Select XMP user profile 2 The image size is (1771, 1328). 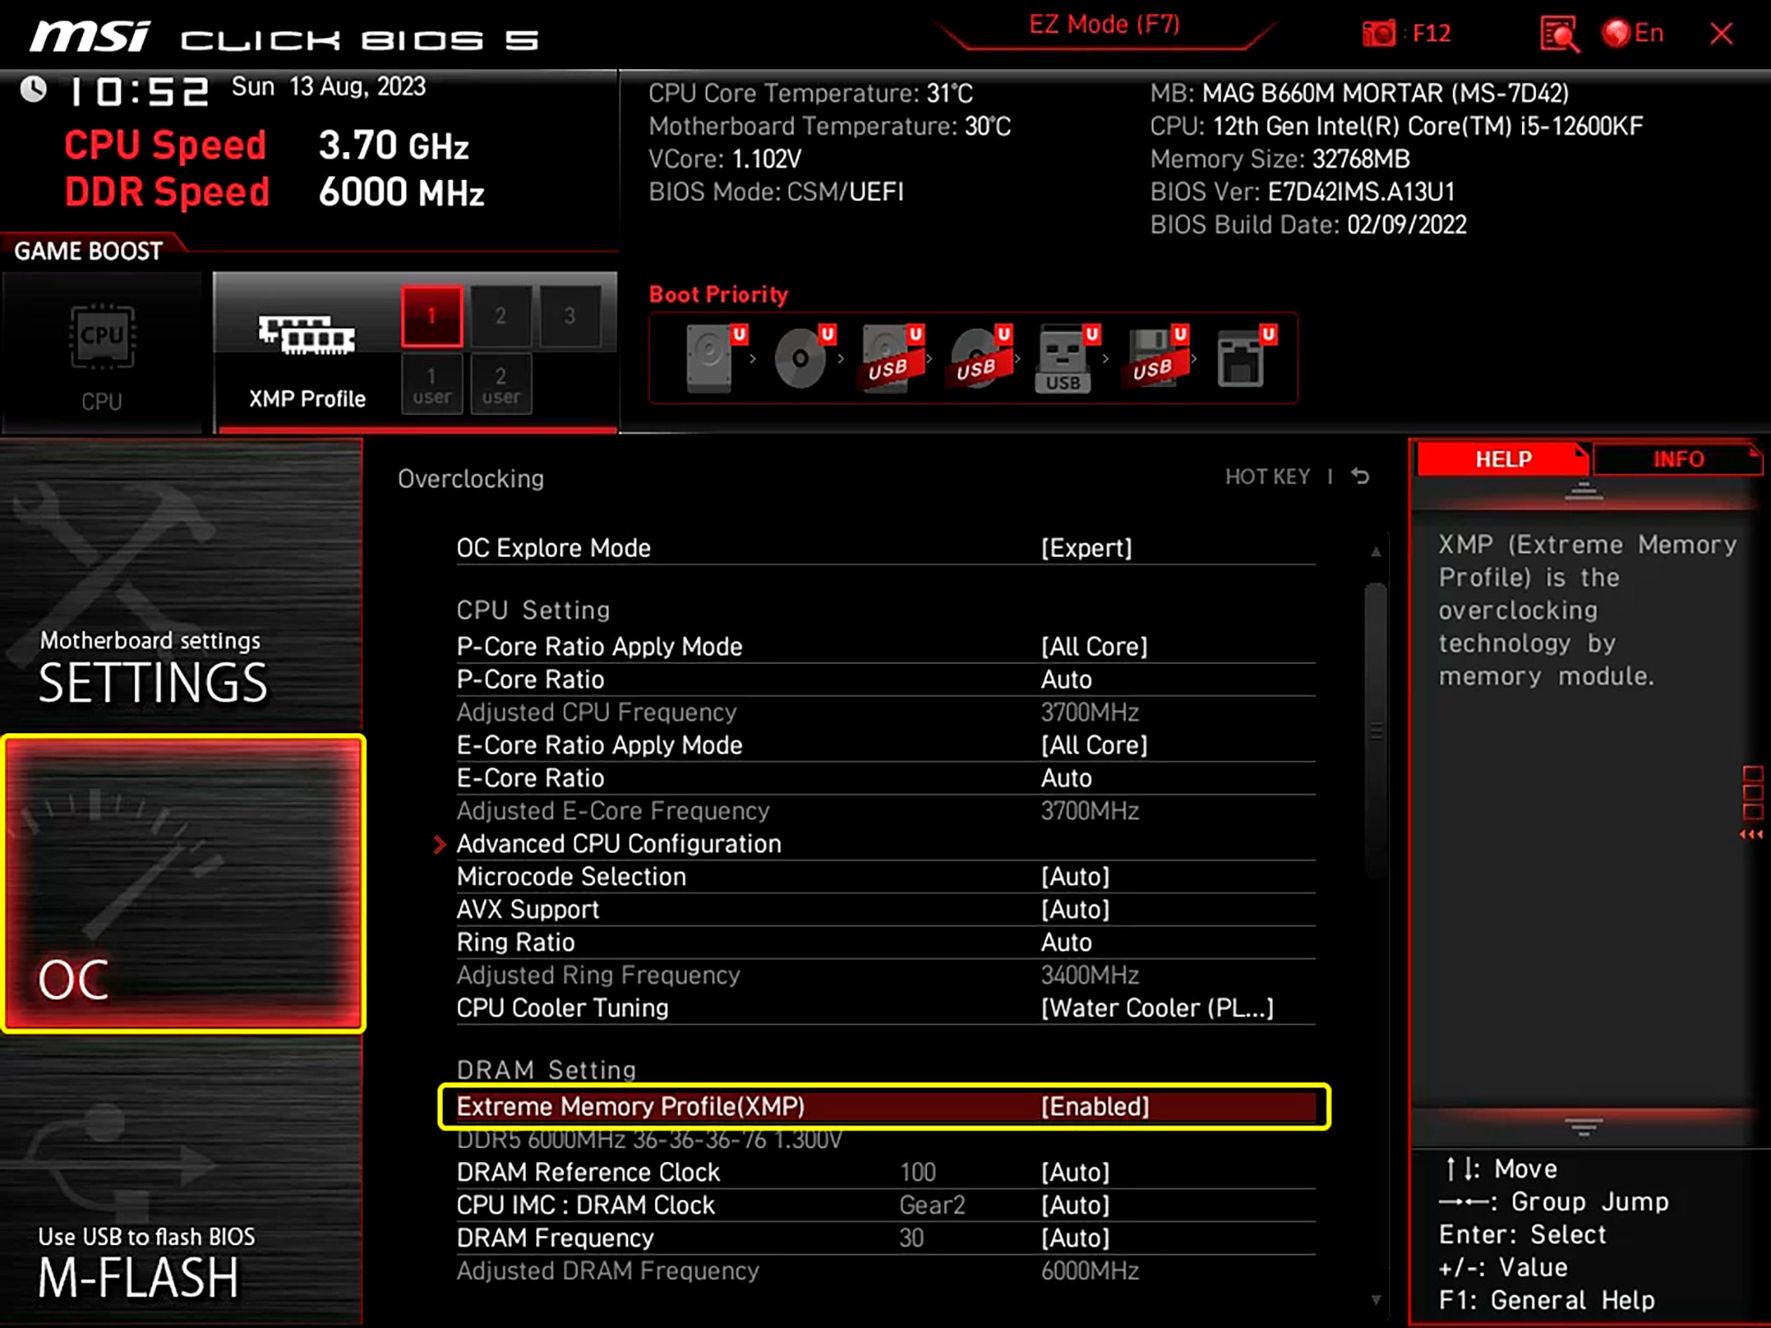click(x=501, y=384)
